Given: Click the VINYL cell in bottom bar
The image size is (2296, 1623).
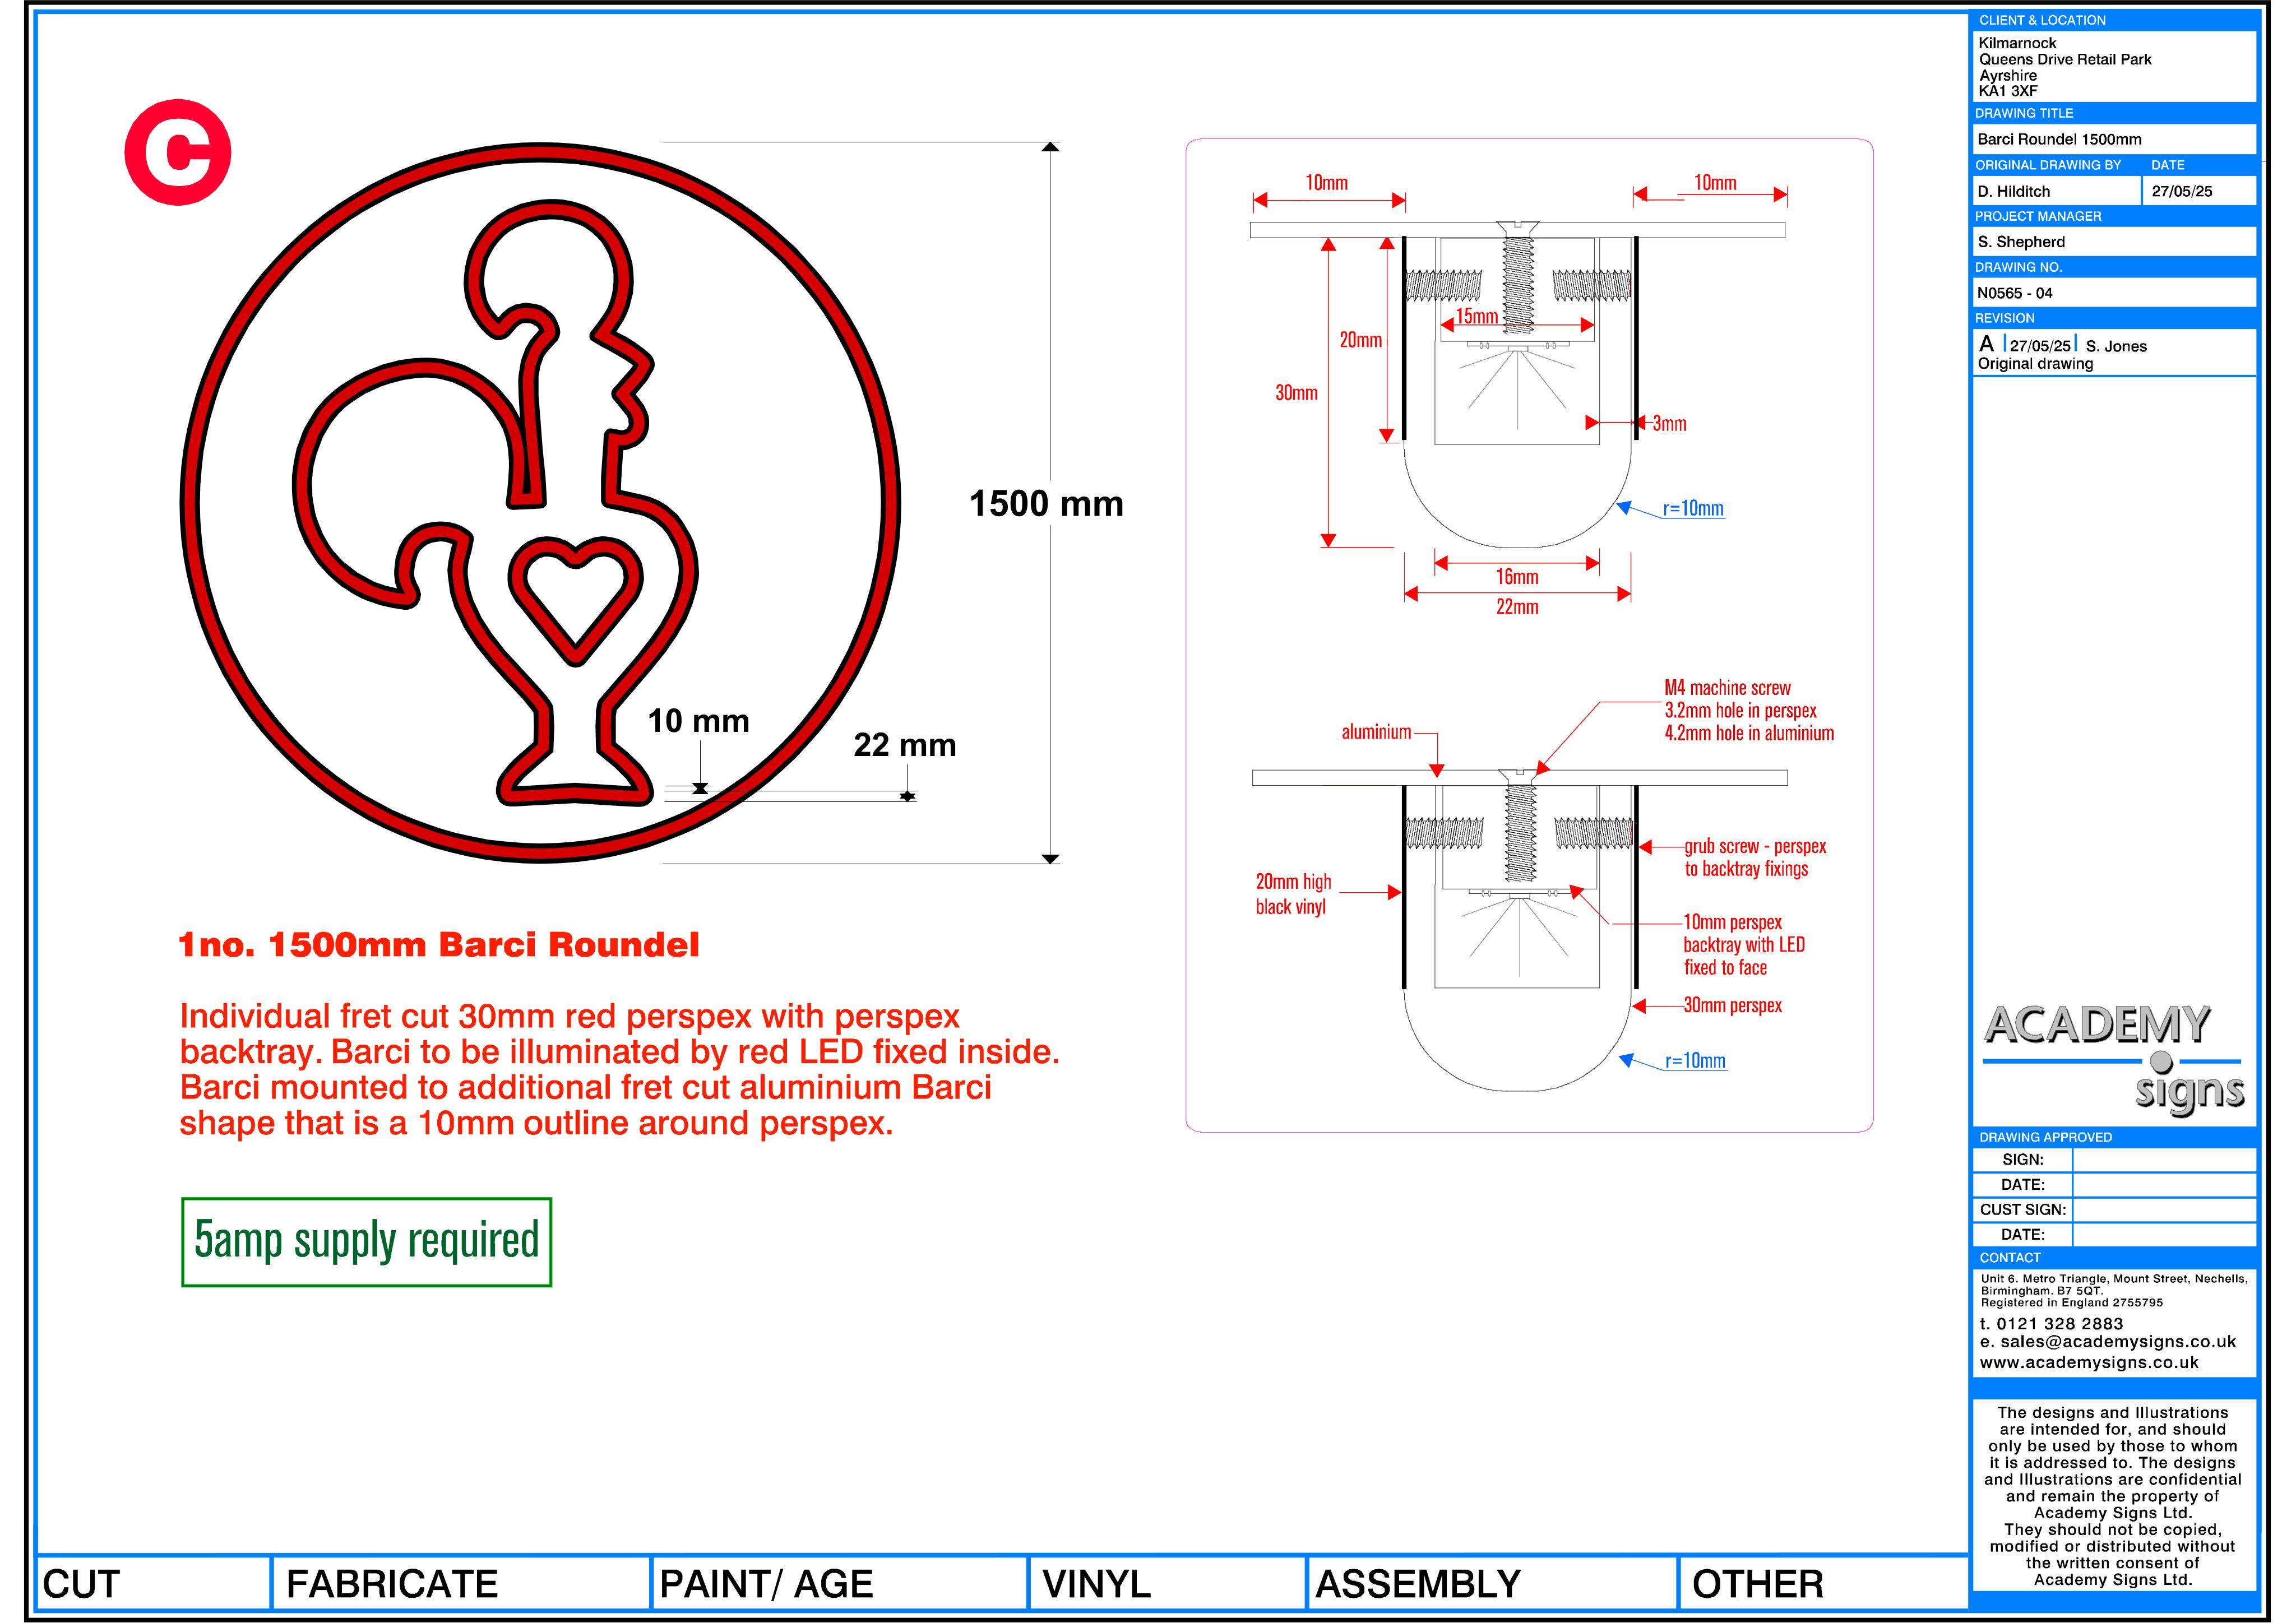Looking at the screenshot, I should pos(1167,1584).
